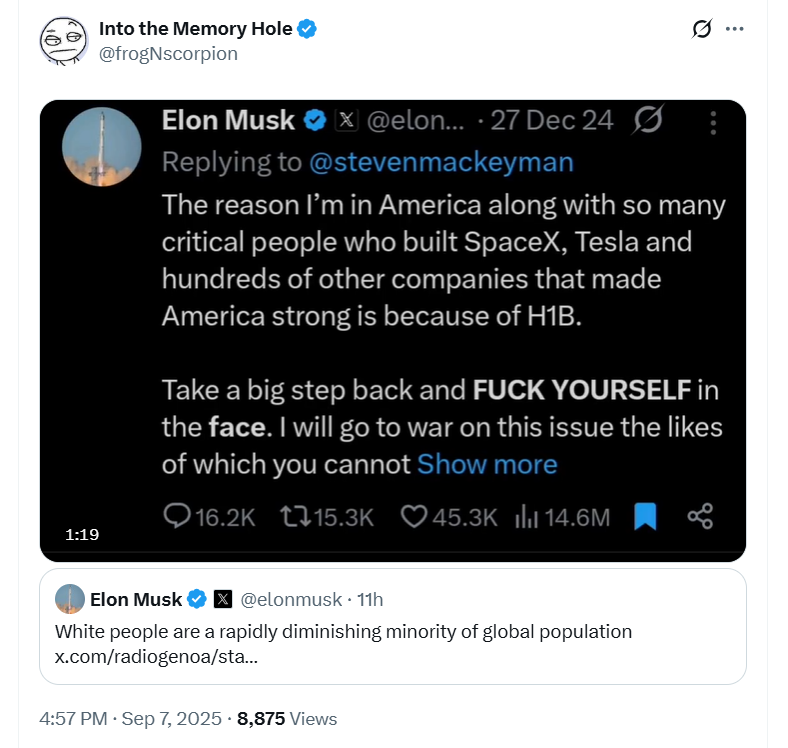This screenshot has height=748, width=788.
Task: Expand the tweet text with Show more
Action: [487, 464]
